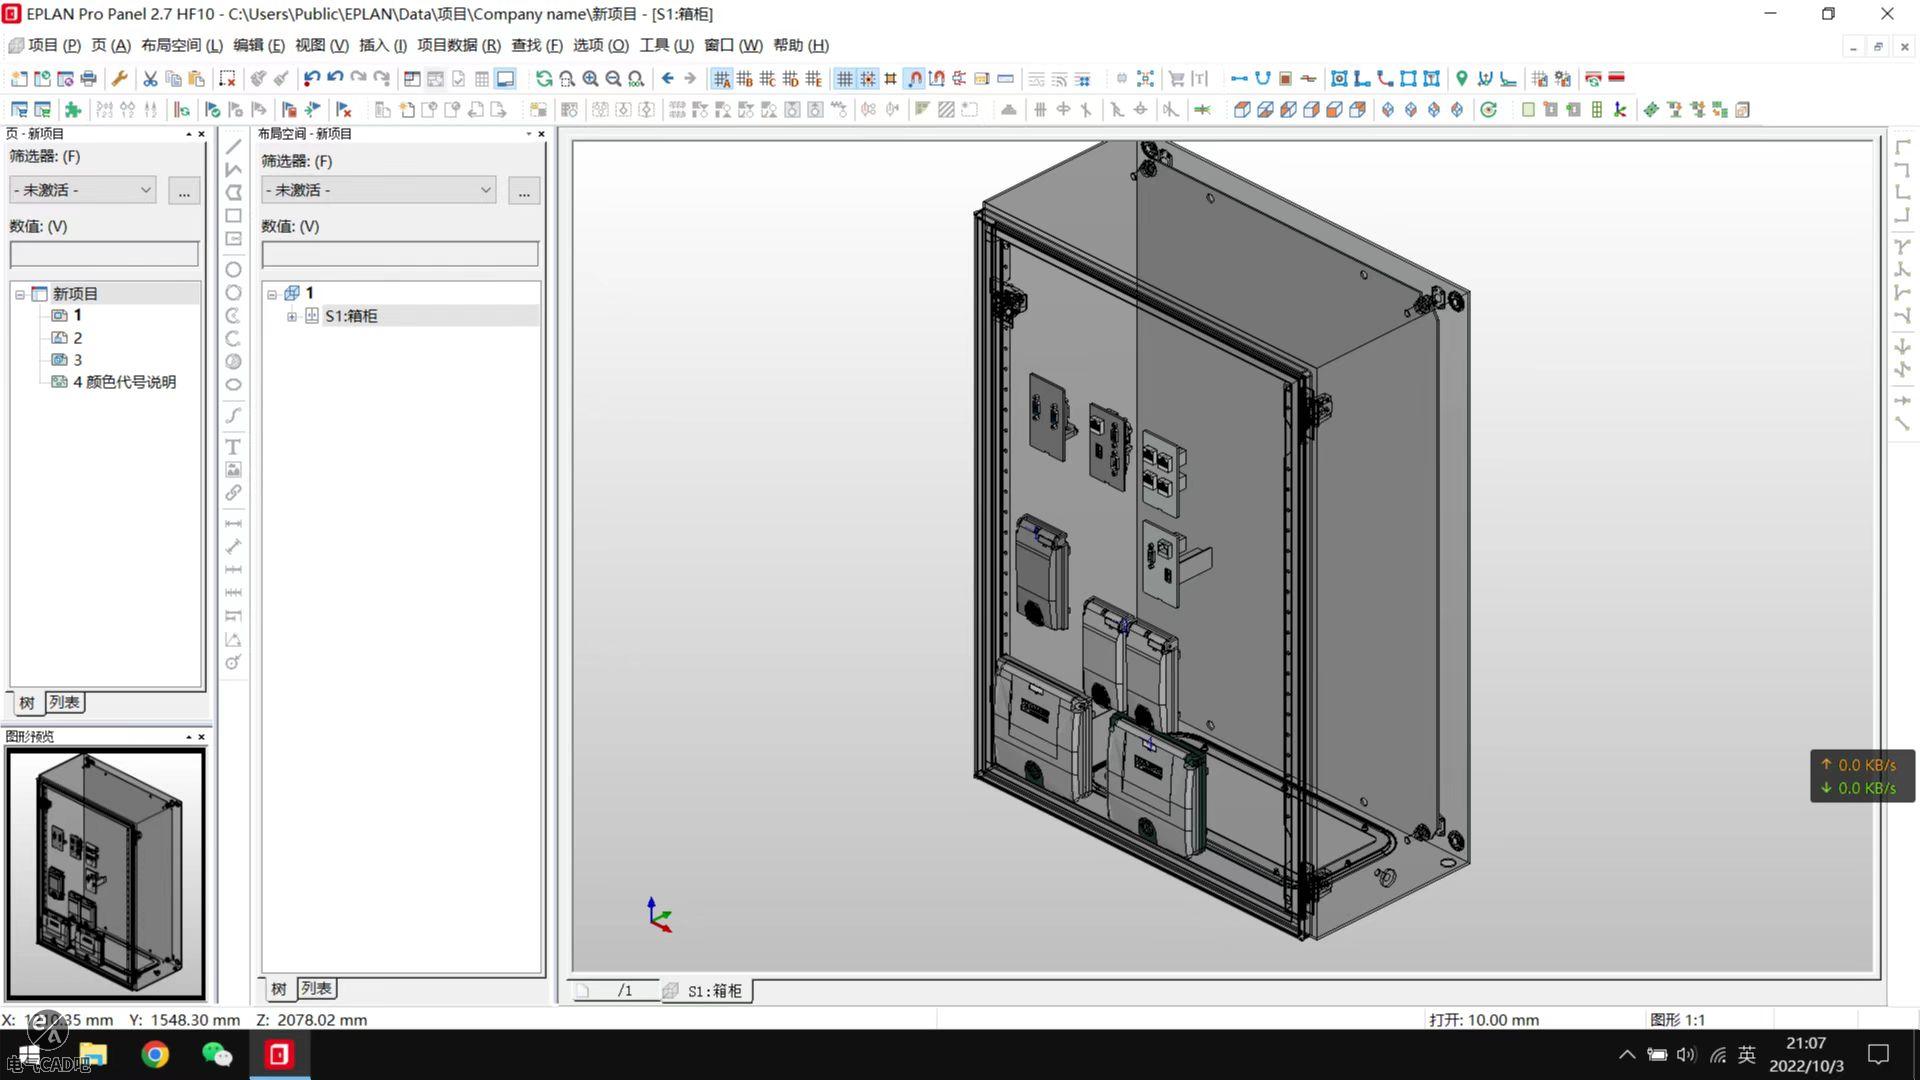This screenshot has height=1080, width=1920.
Task: Select Grid E icon
Action: 813,78
